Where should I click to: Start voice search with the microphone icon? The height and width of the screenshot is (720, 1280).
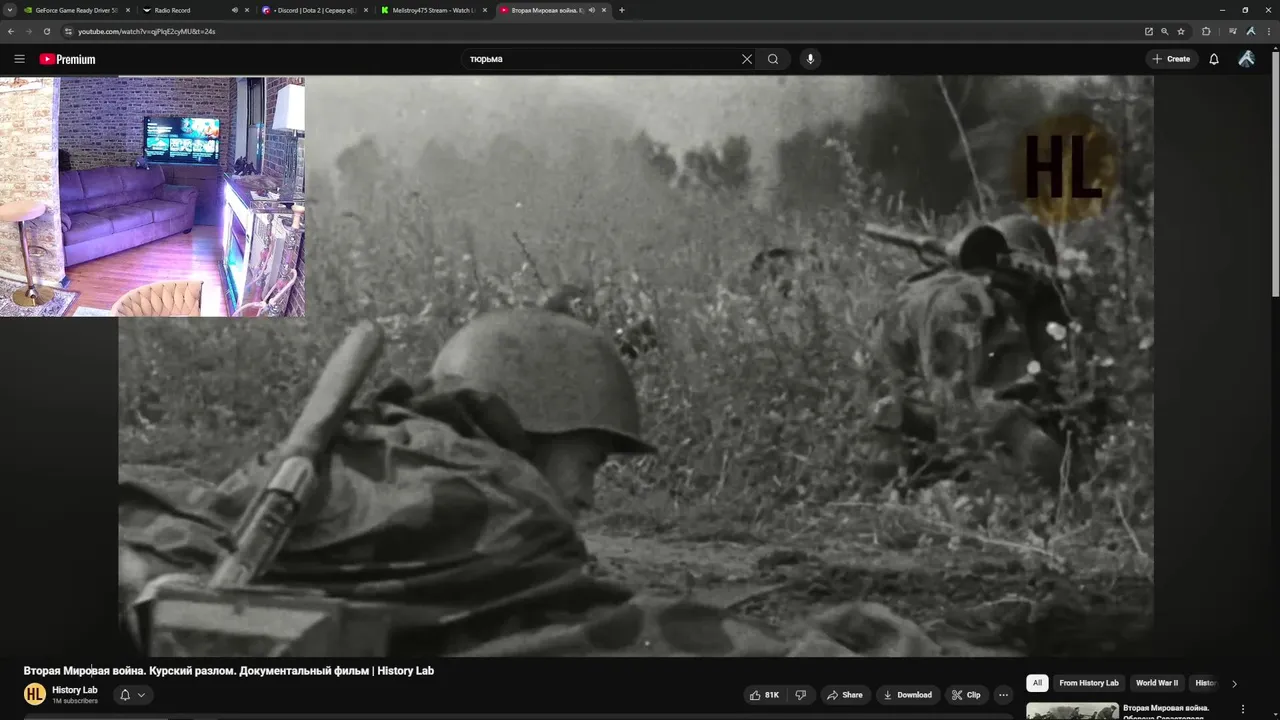810,59
